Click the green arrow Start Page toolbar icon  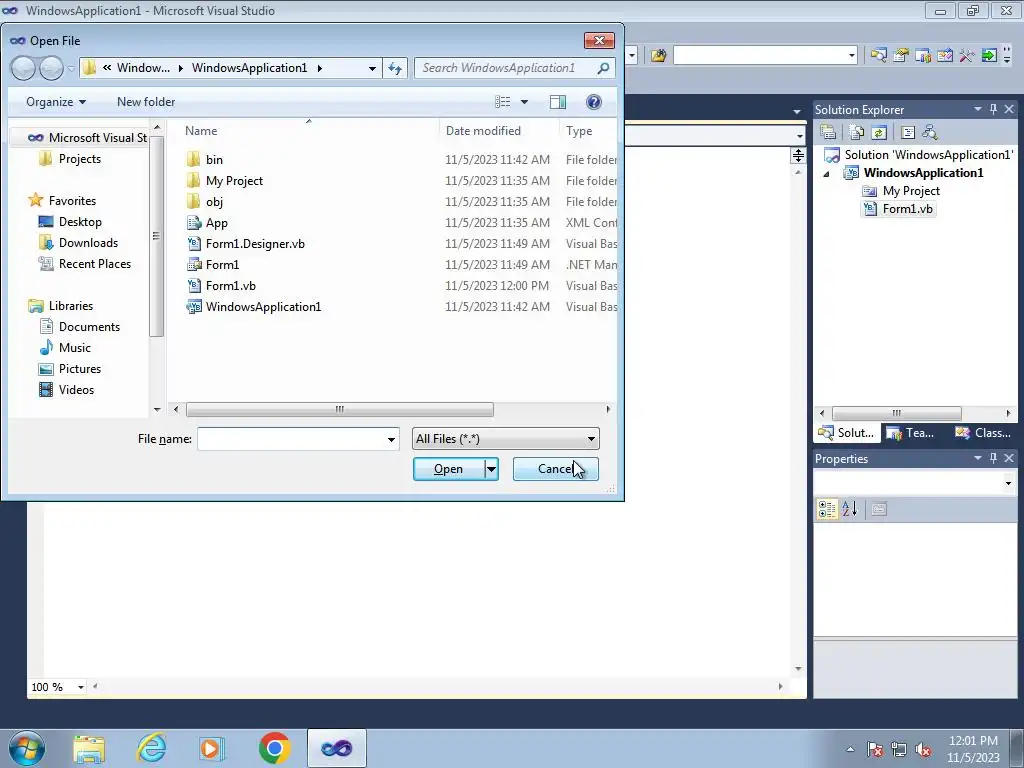point(989,56)
